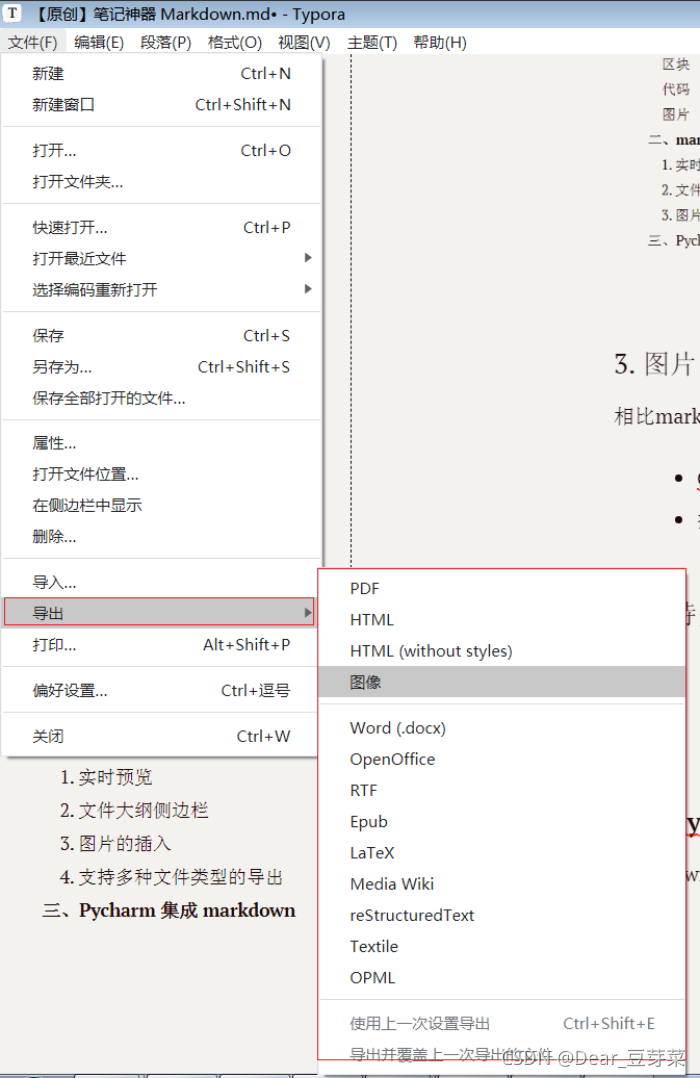Viewport: 700px width, 1078px height.
Task: Jump to outline item 3. 图片的插入
Action: [115, 843]
